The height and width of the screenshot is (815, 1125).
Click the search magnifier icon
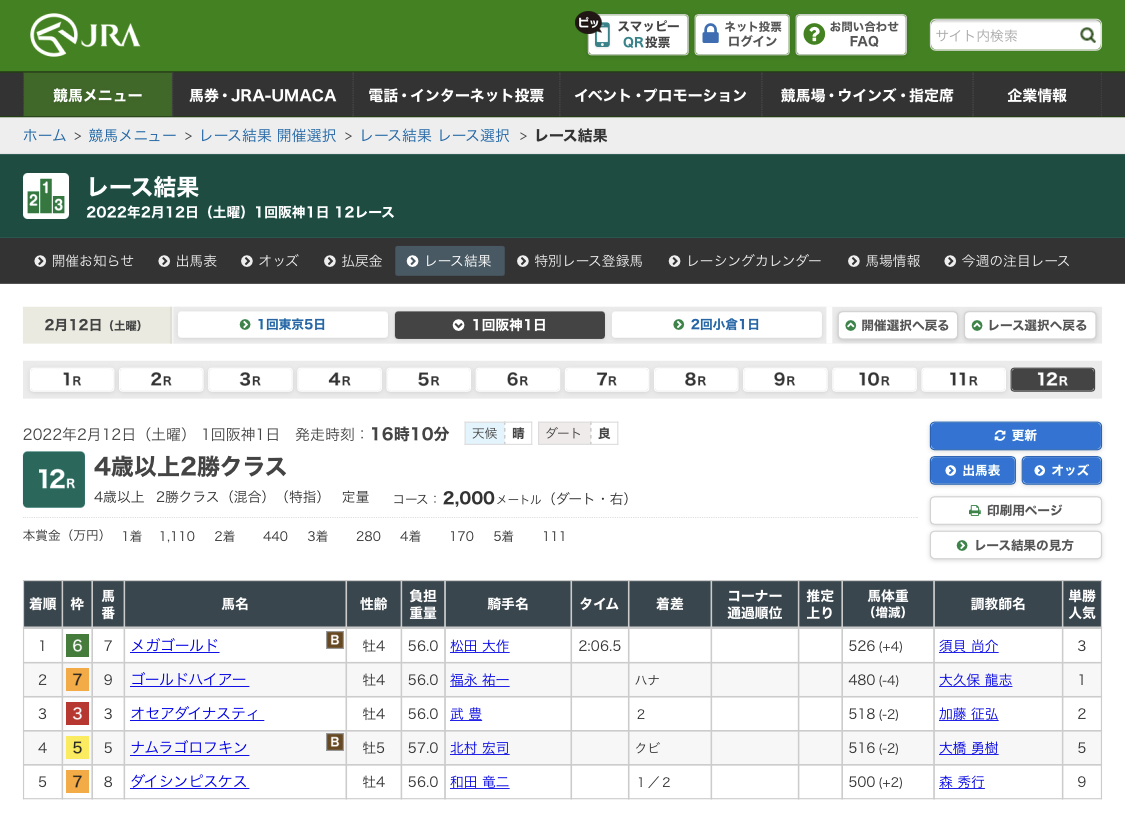[x=1088, y=36]
